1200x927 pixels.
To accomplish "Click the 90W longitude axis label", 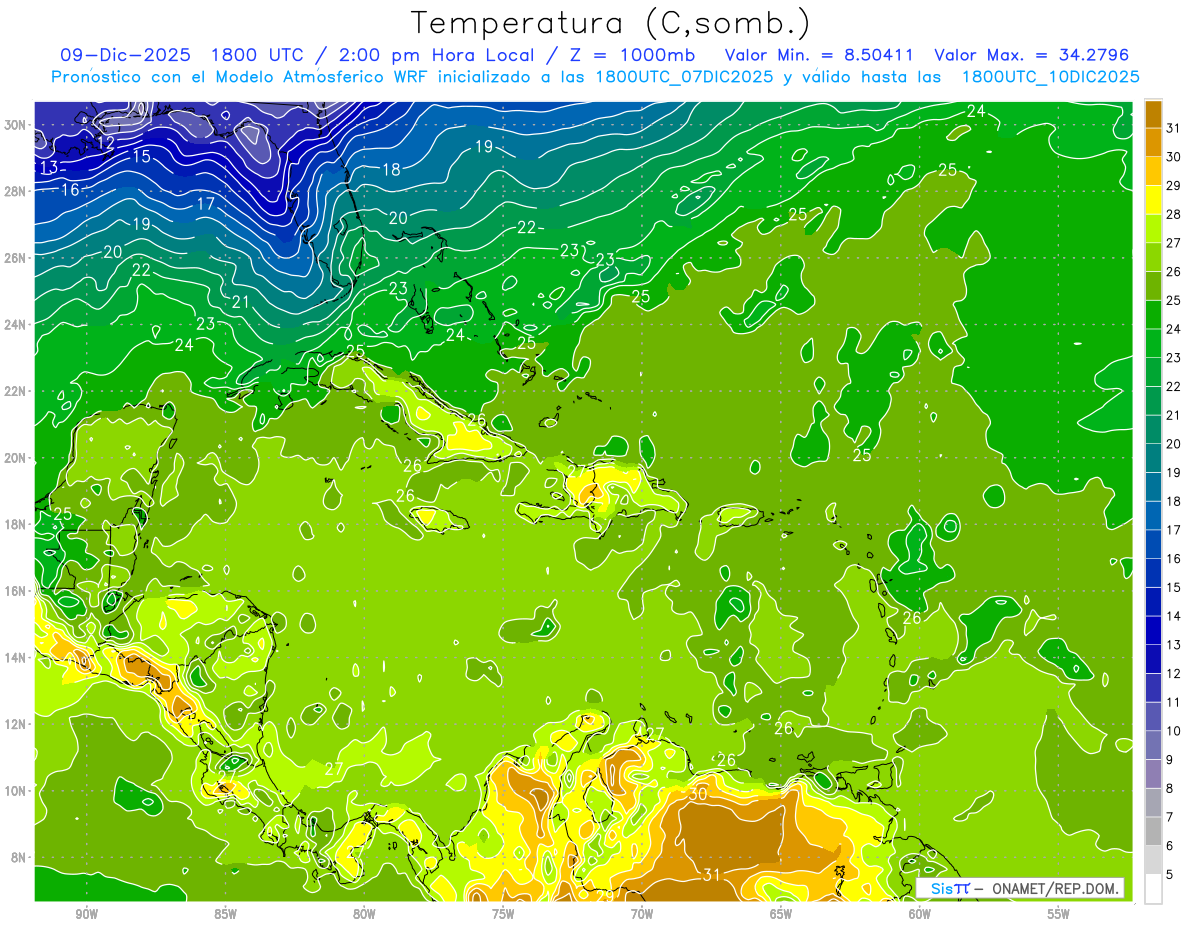I will (86, 914).
